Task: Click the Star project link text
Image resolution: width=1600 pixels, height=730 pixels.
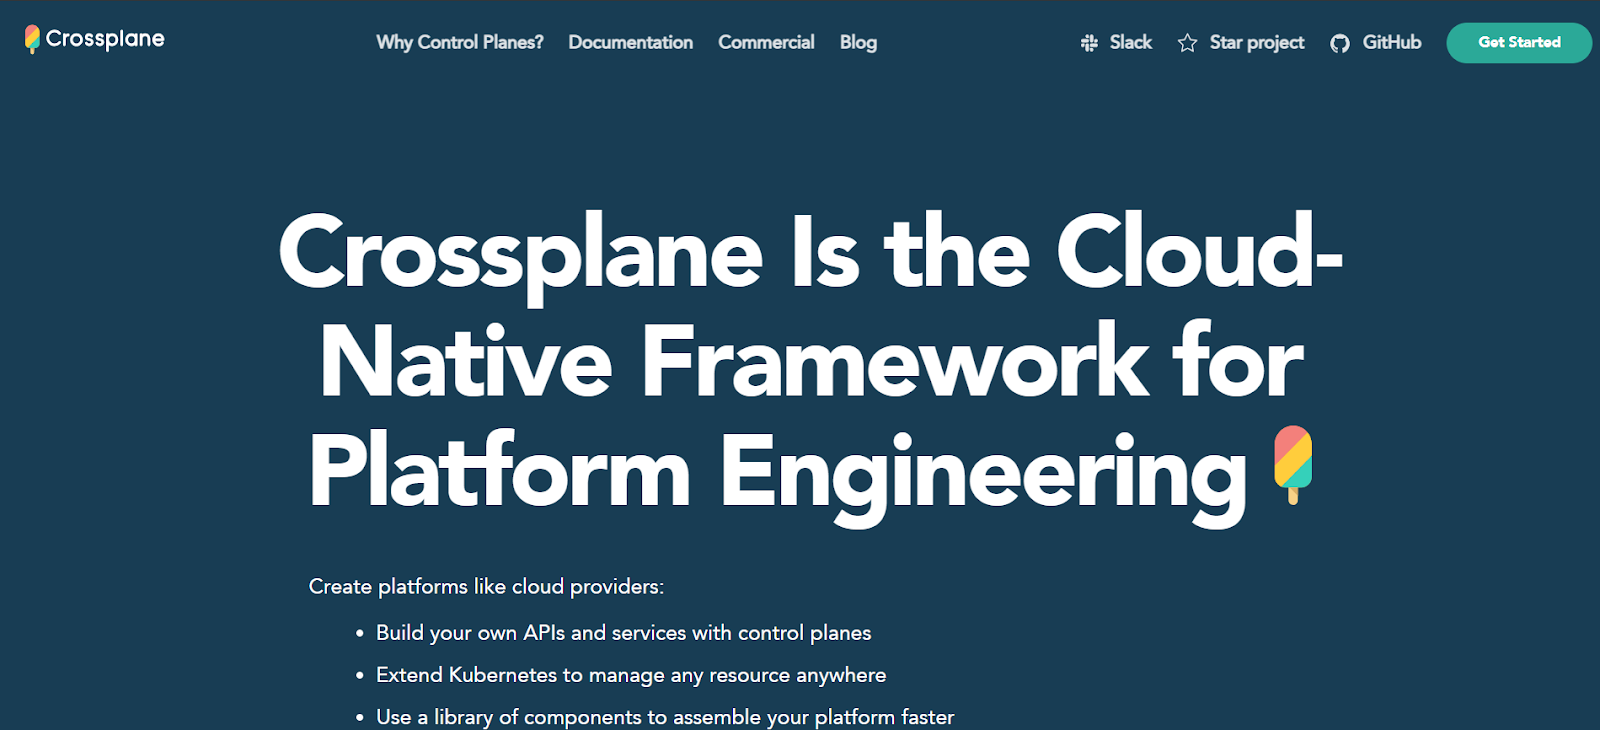Action: click(1257, 42)
